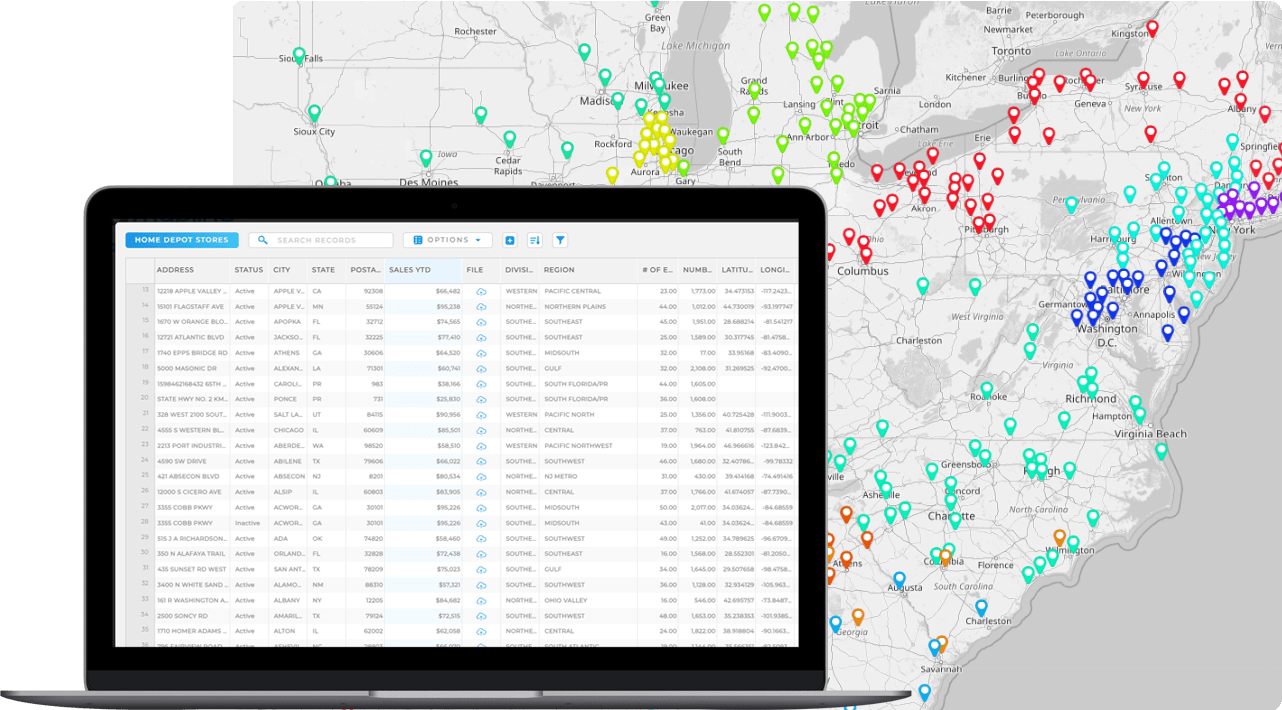Click the grid icon inside the OPTIONS button
This screenshot has width=1282, height=710.
pos(417,240)
